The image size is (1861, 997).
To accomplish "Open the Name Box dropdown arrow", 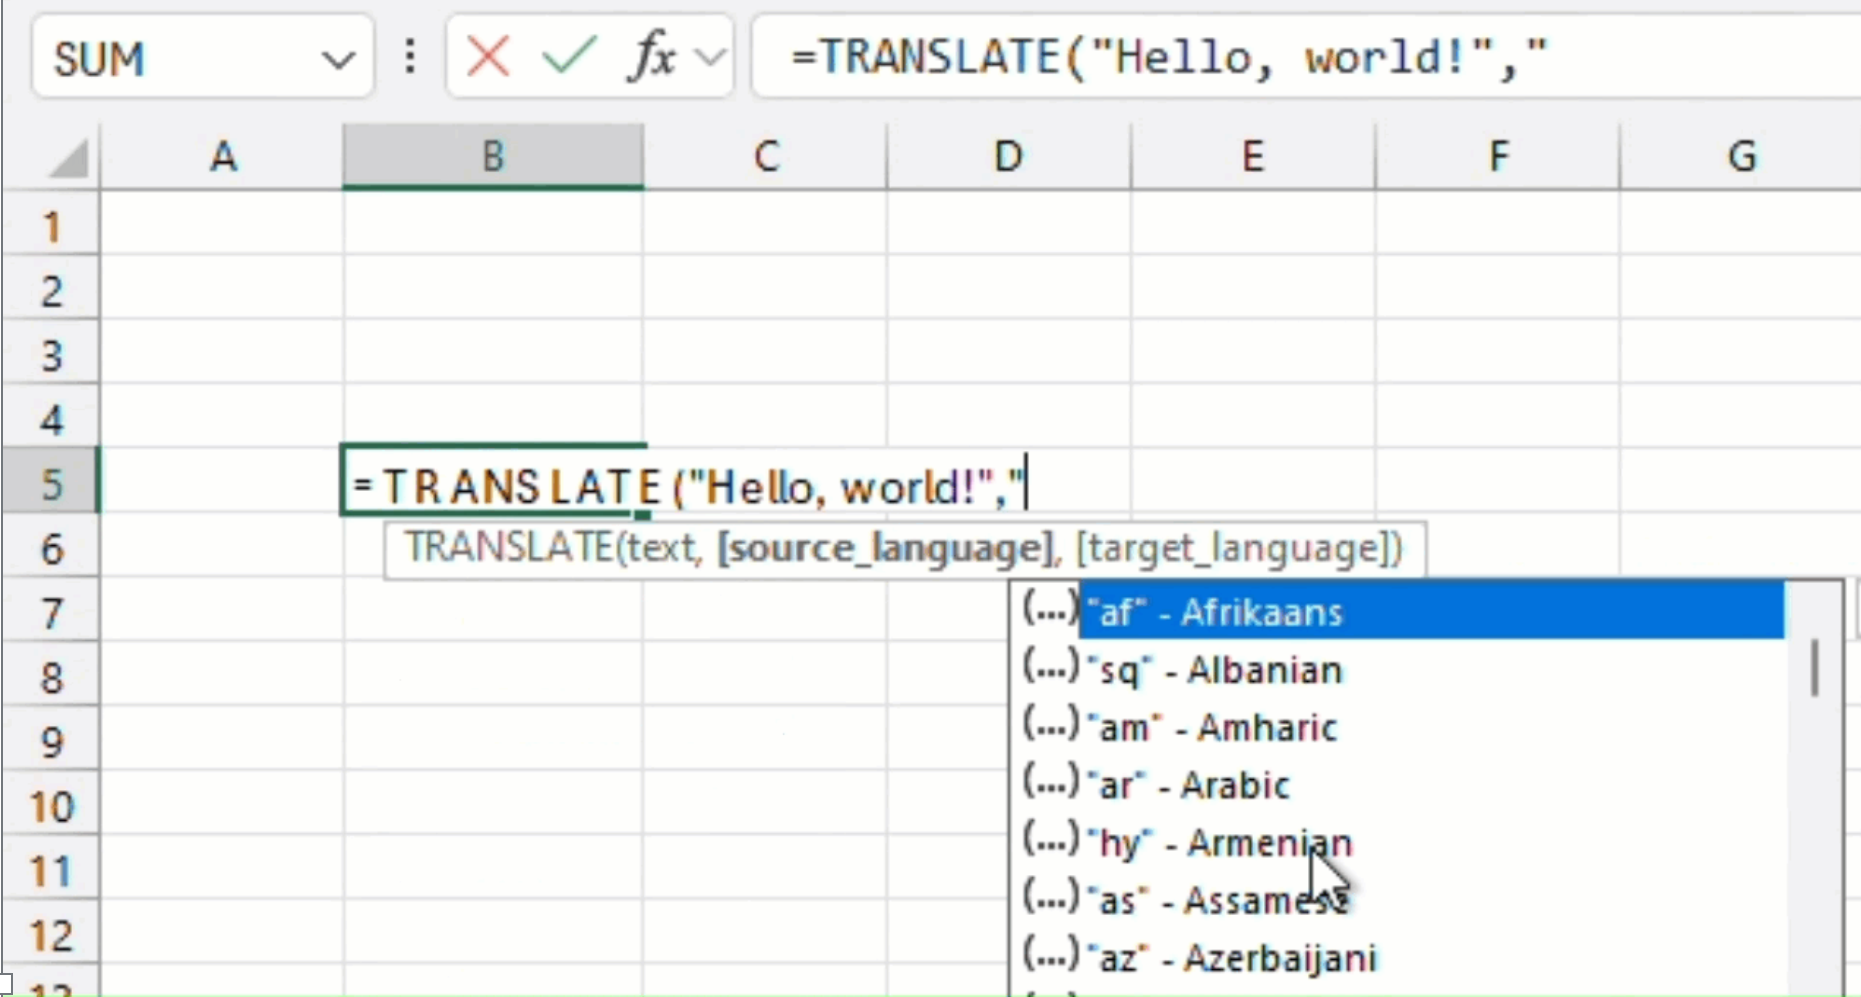I will (x=338, y=57).
